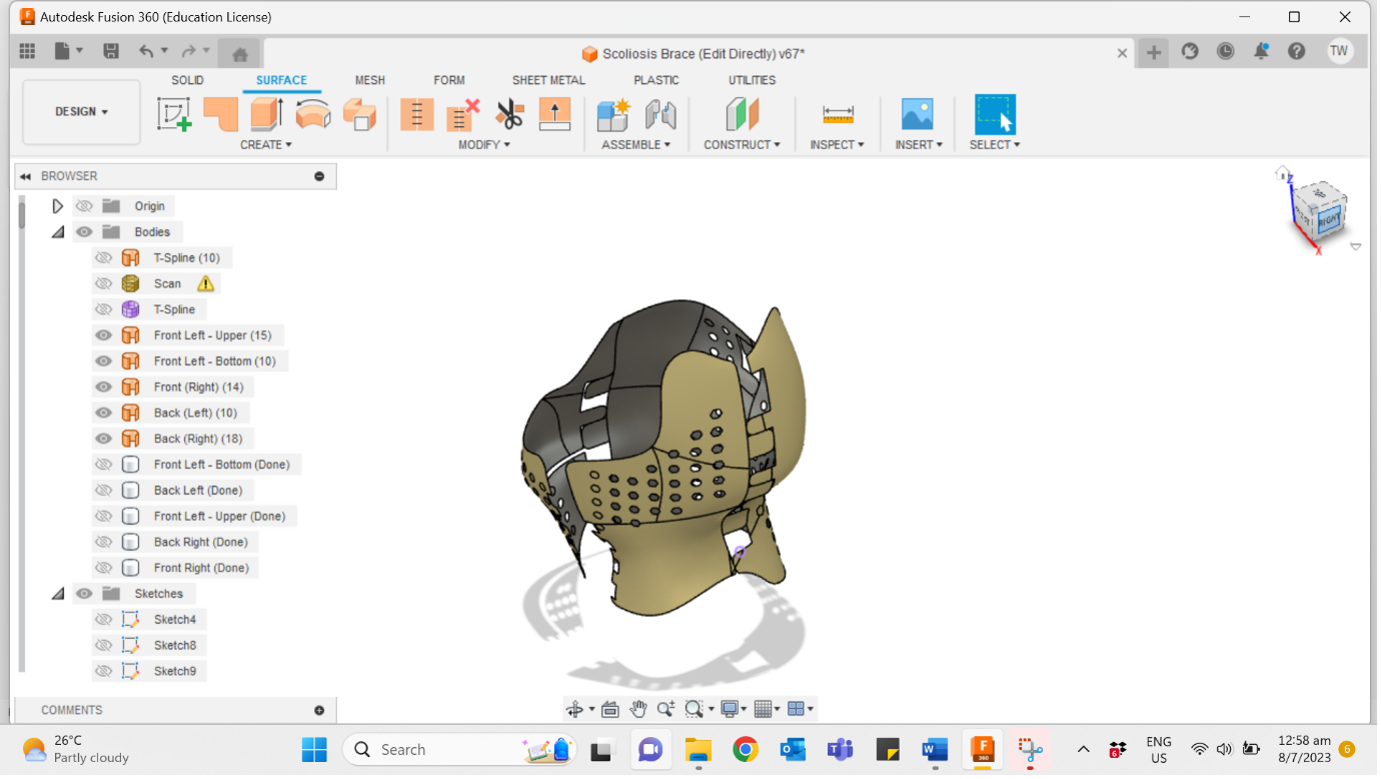Select the Joint tool icon
1381x779 pixels.
pyautogui.click(x=660, y=114)
